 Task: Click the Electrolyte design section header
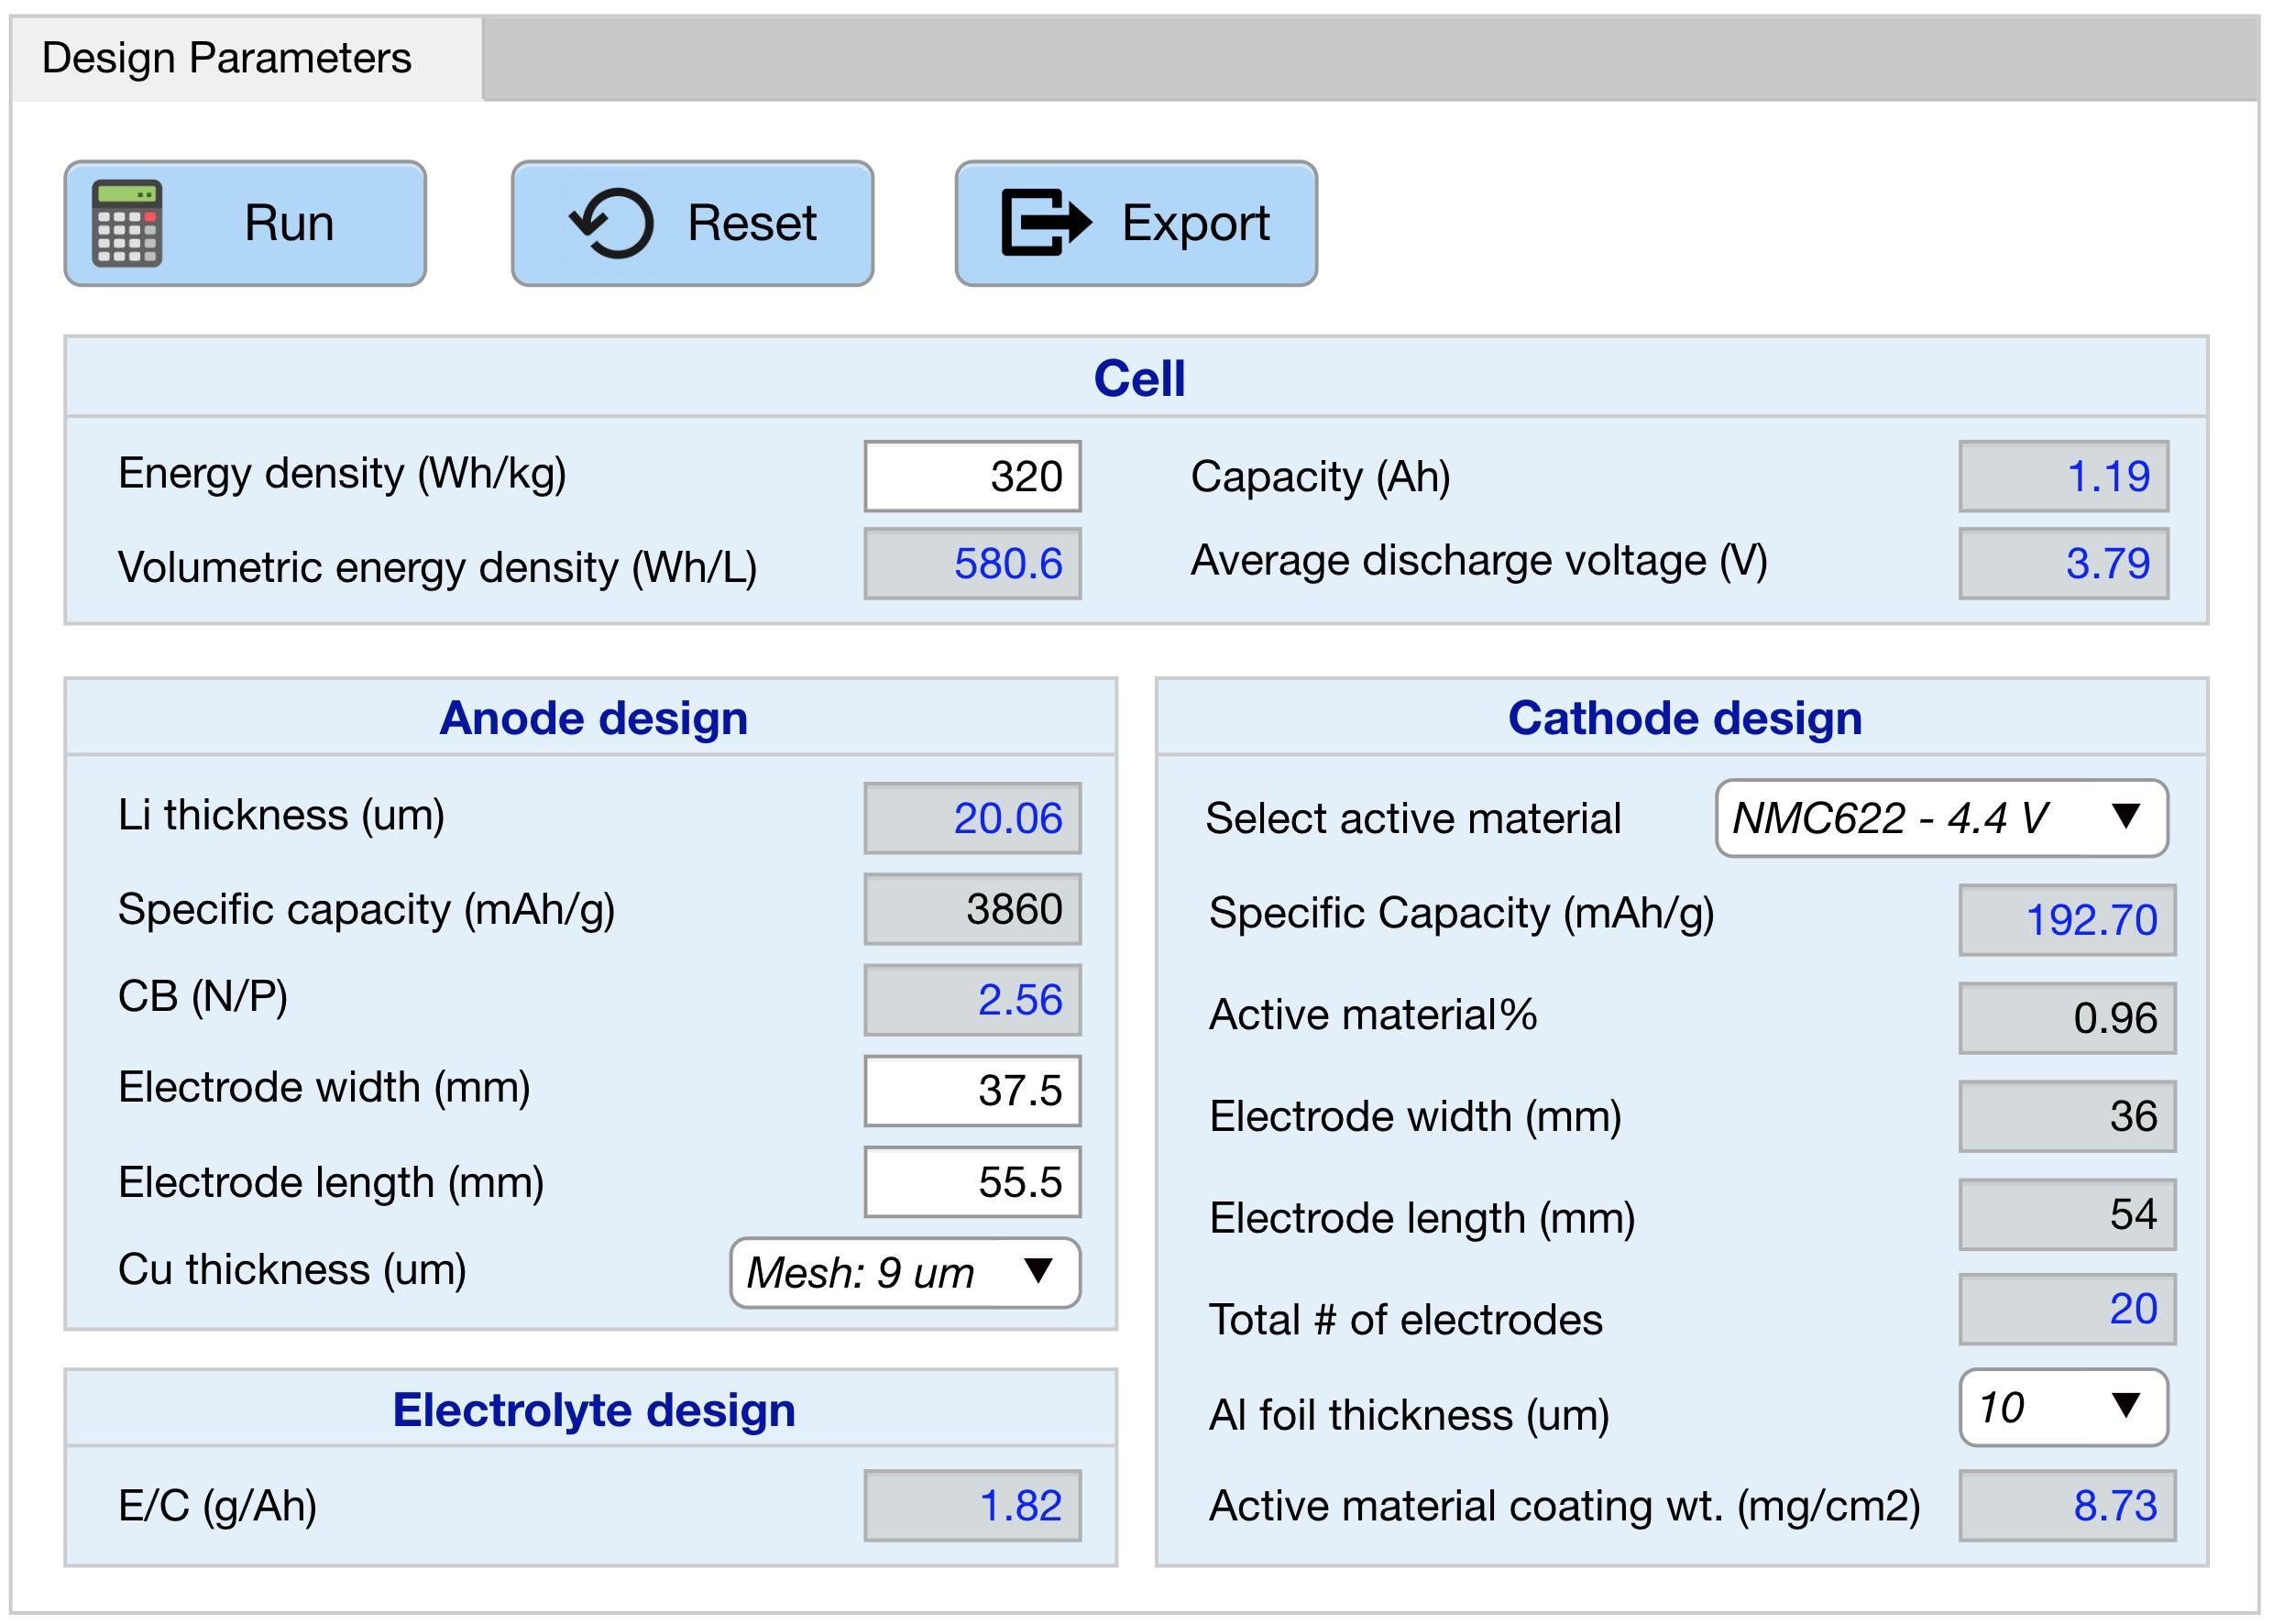coord(593,1410)
